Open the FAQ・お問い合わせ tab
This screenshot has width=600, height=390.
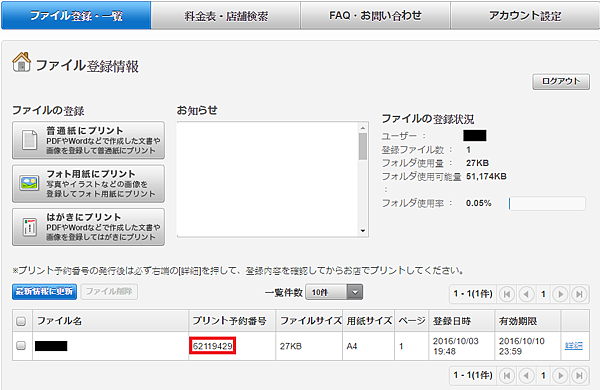coord(375,15)
